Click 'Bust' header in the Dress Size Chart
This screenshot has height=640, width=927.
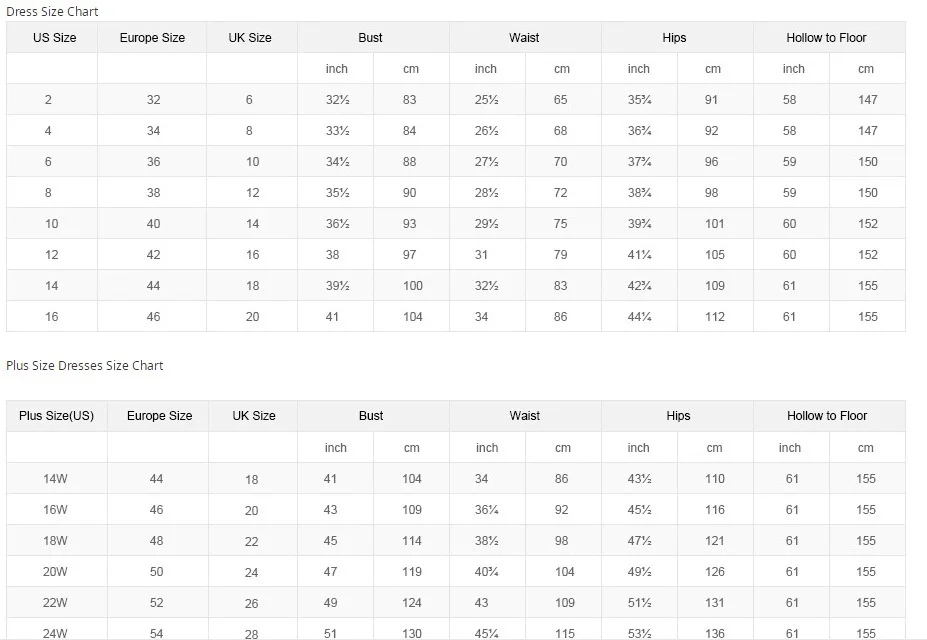tap(370, 38)
